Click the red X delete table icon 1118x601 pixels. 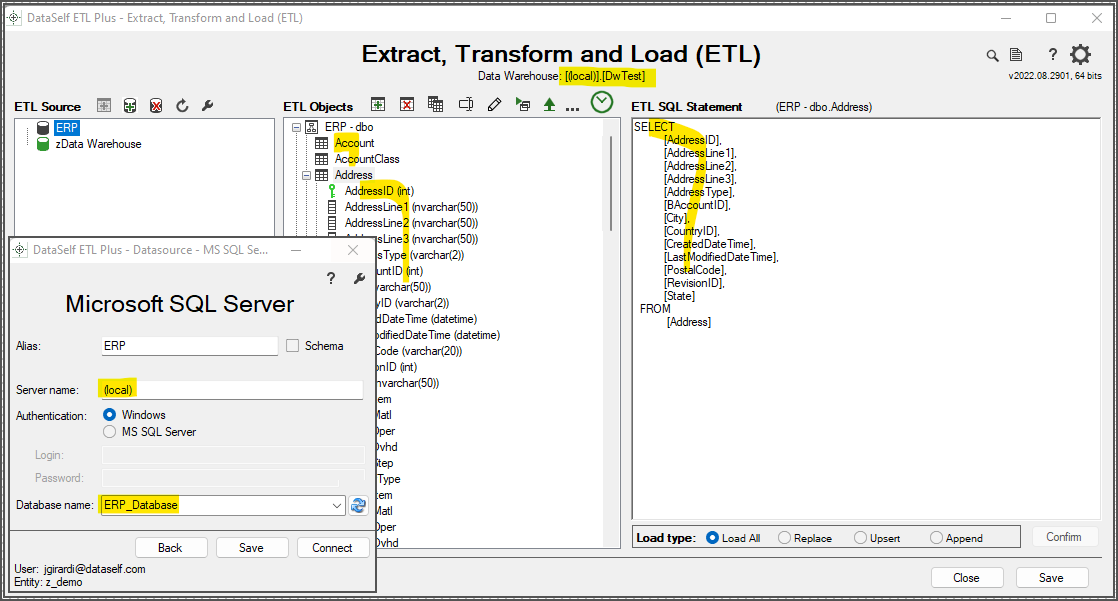coord(407,105)
